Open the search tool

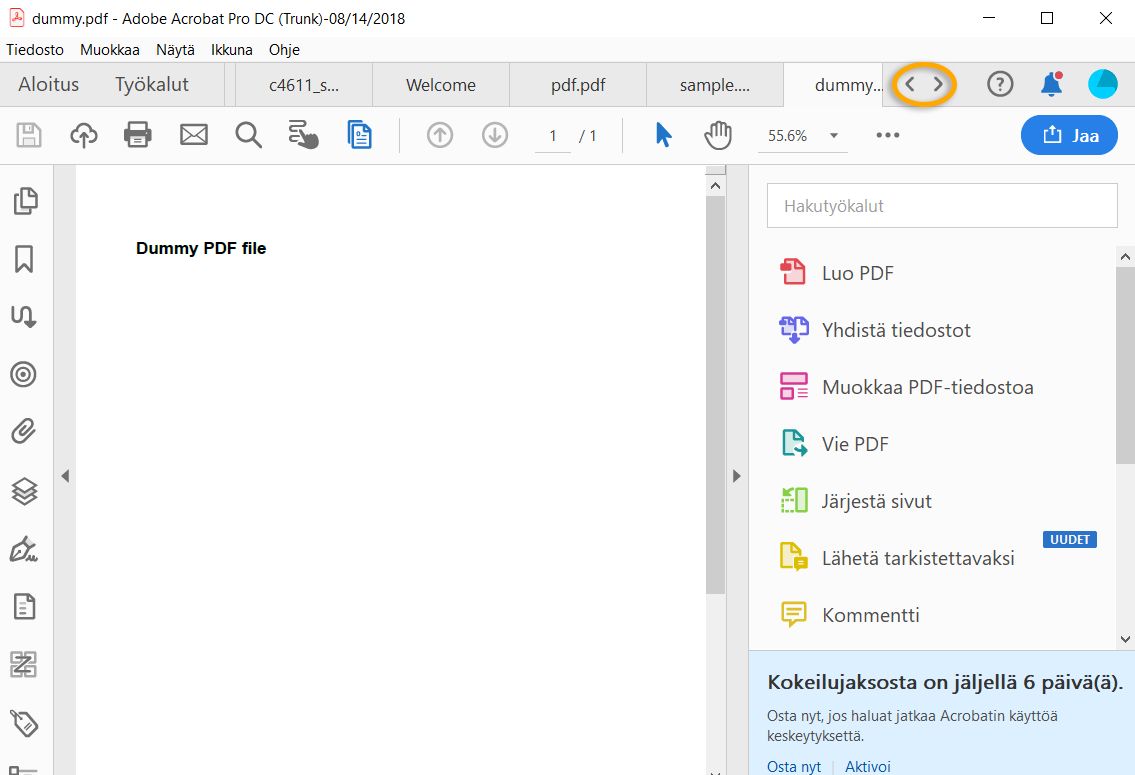247,134
